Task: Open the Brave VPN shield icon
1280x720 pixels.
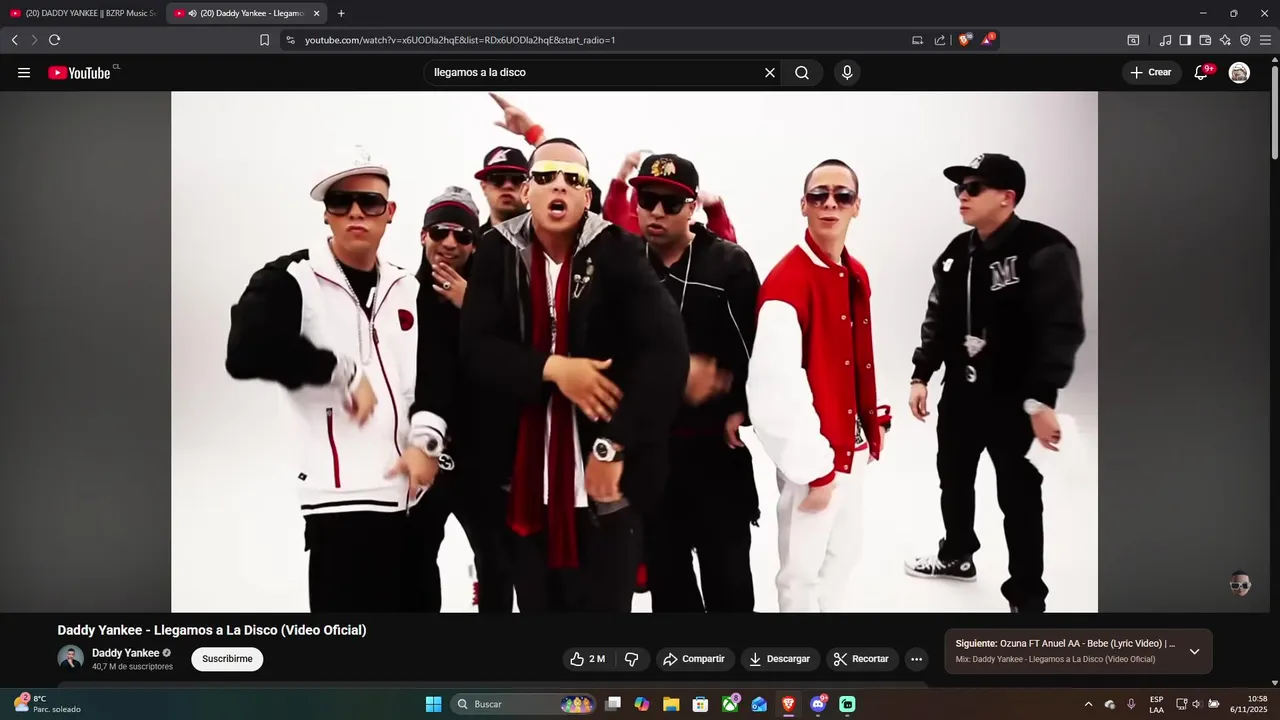Action: (1245, 40)
